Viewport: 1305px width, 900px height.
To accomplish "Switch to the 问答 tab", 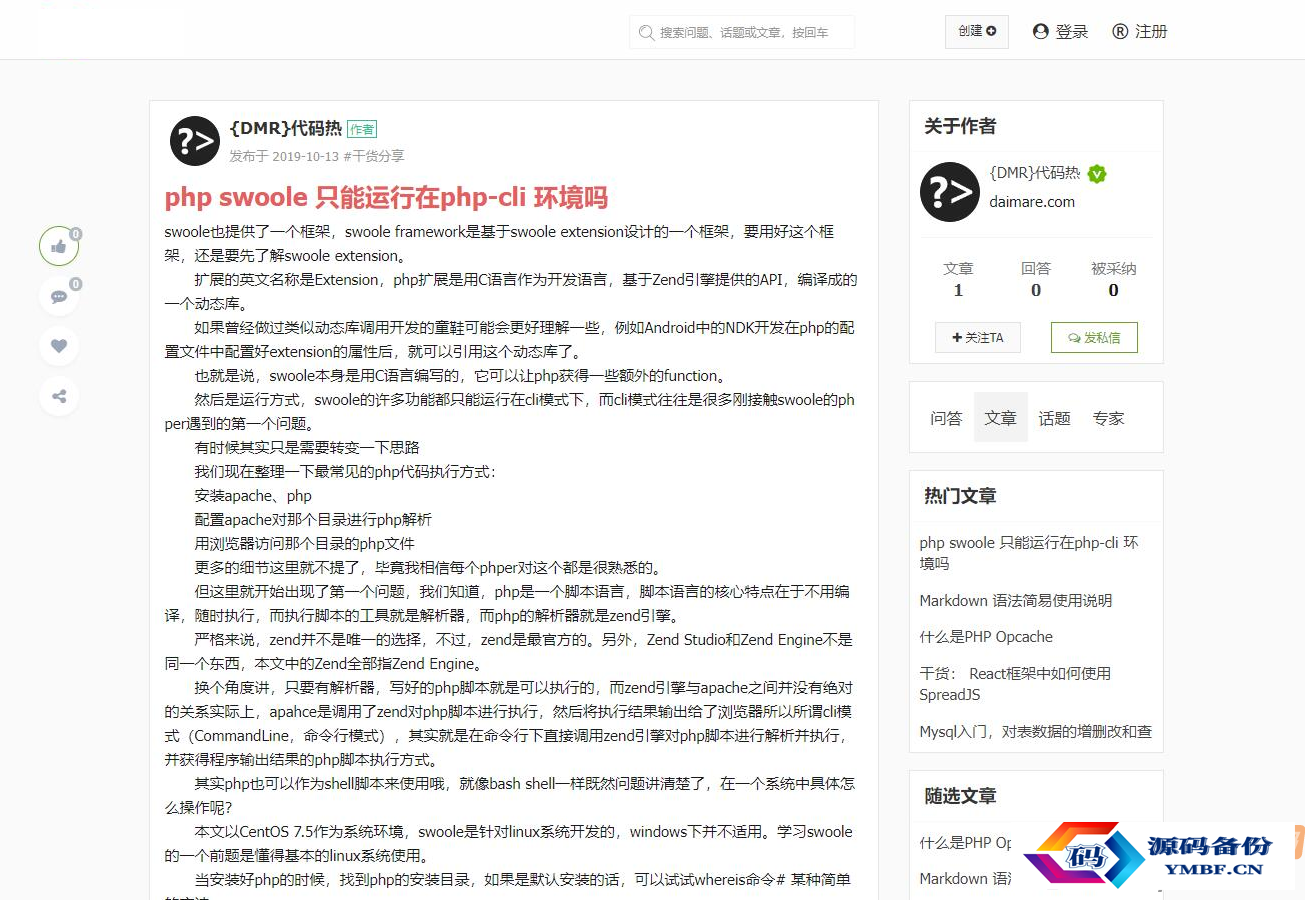I will coord(946,418).
